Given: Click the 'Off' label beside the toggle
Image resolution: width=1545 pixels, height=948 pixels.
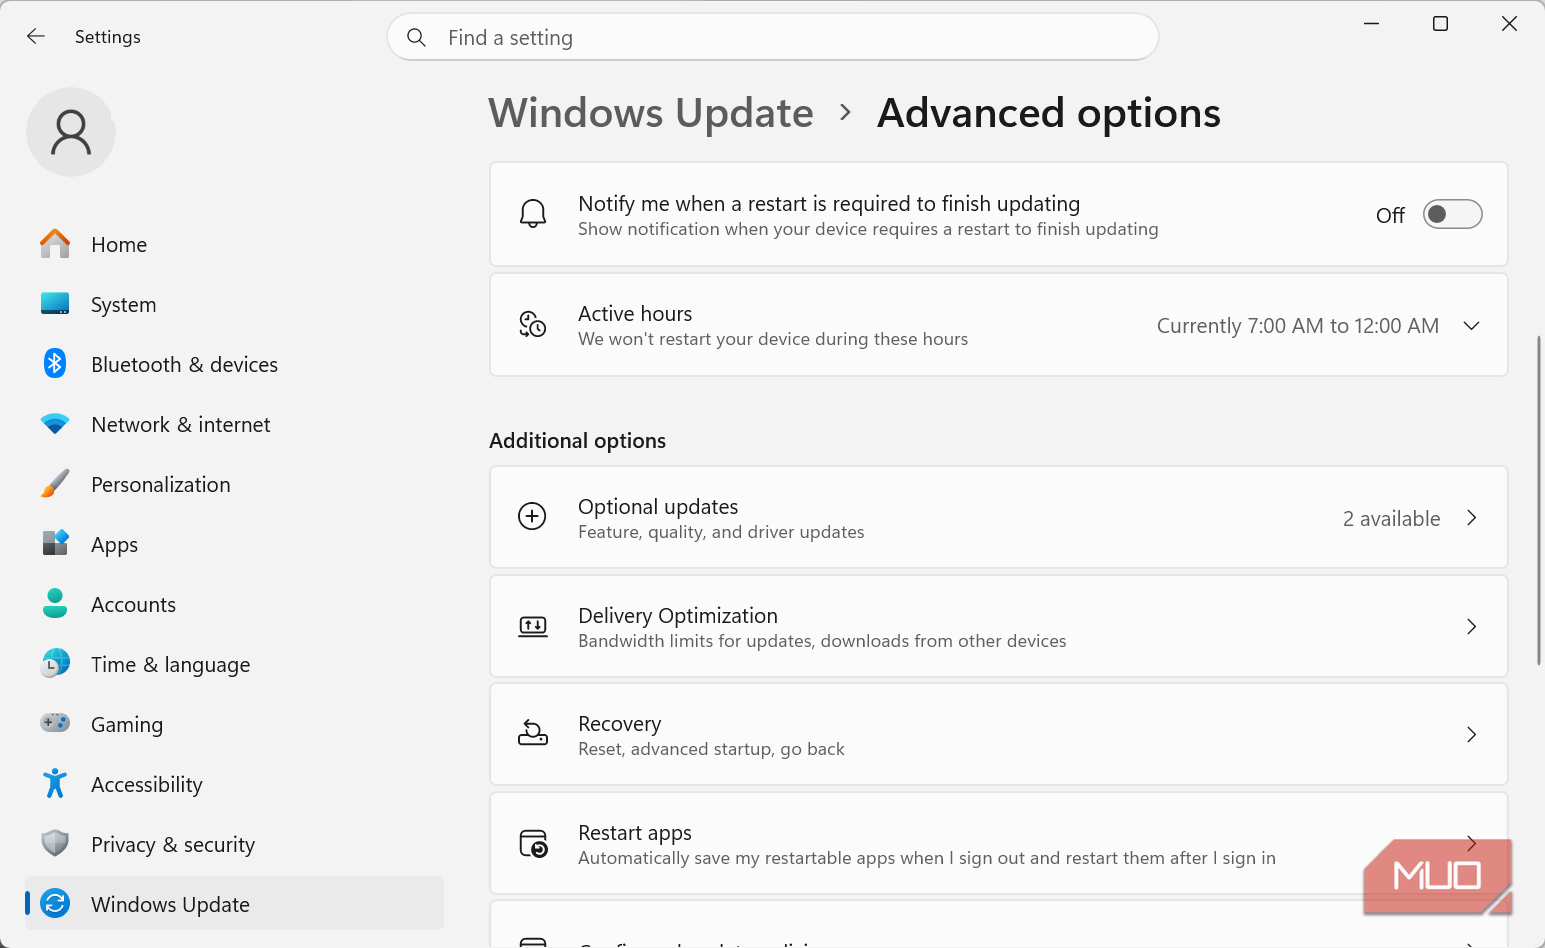Looking at the screenshot, I should point(1390,215).
